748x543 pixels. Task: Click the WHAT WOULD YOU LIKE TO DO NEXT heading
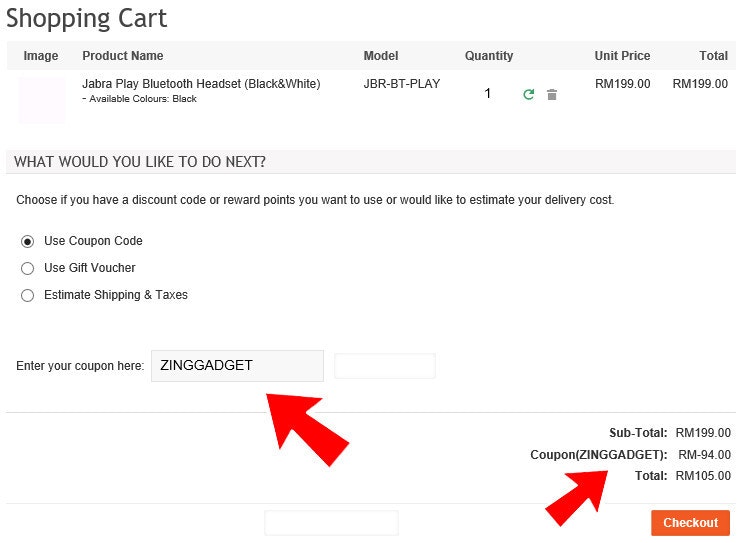(x=140, y=162)
